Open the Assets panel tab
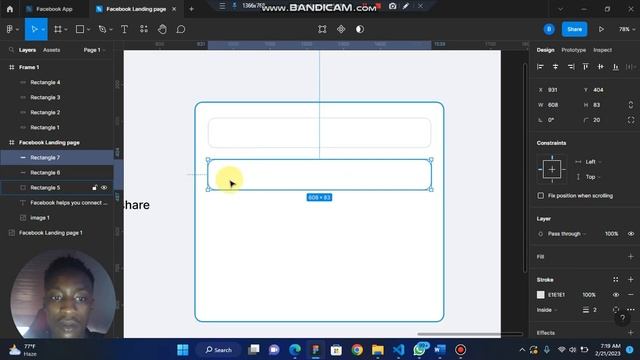 [x=51, y=50]
